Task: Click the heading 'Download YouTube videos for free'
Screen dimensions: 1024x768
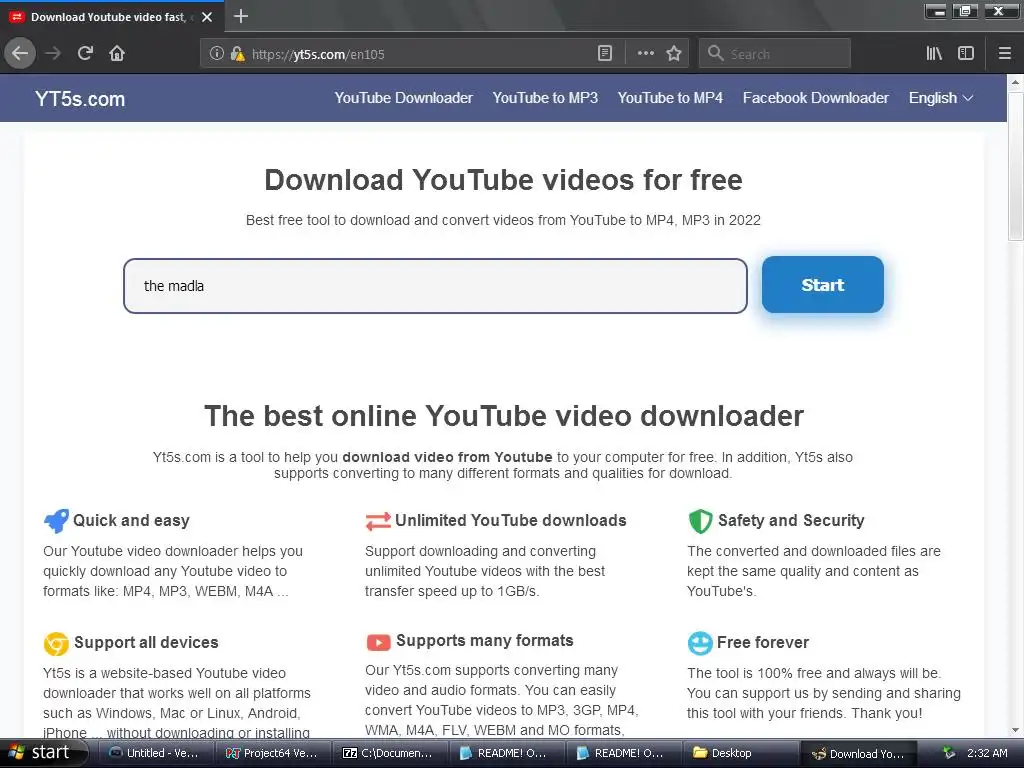Action: [x=504, y=180]
